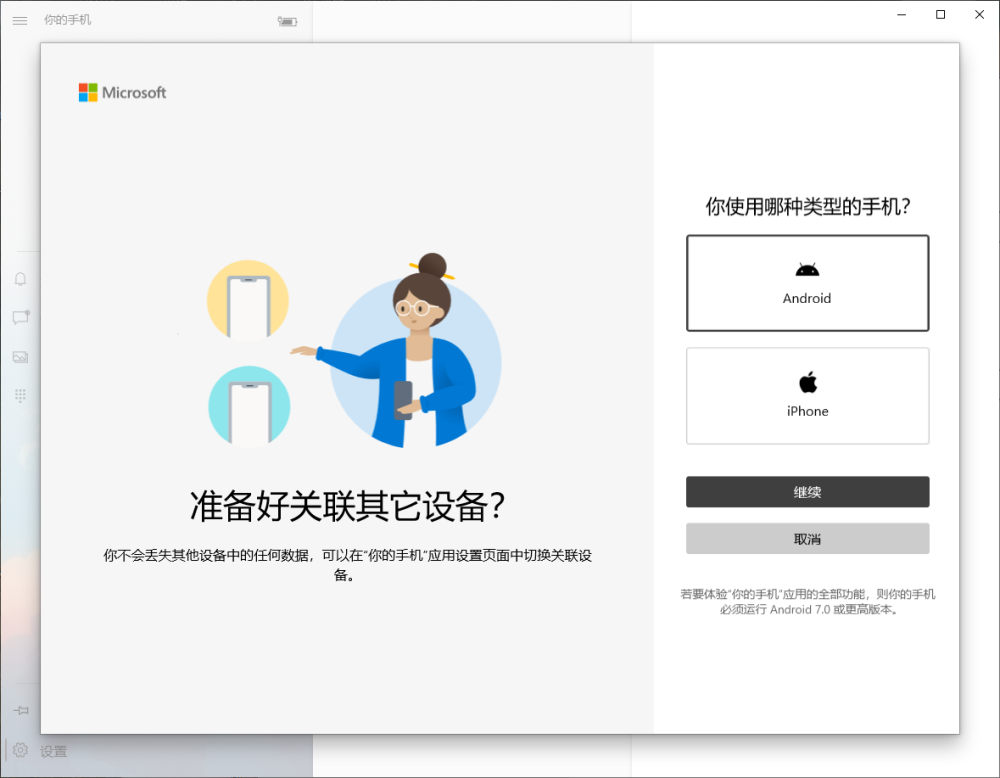Screen dimensions: 1000x778
Task: Click the 取消 (Cancel) button
Action: point(807,539)
